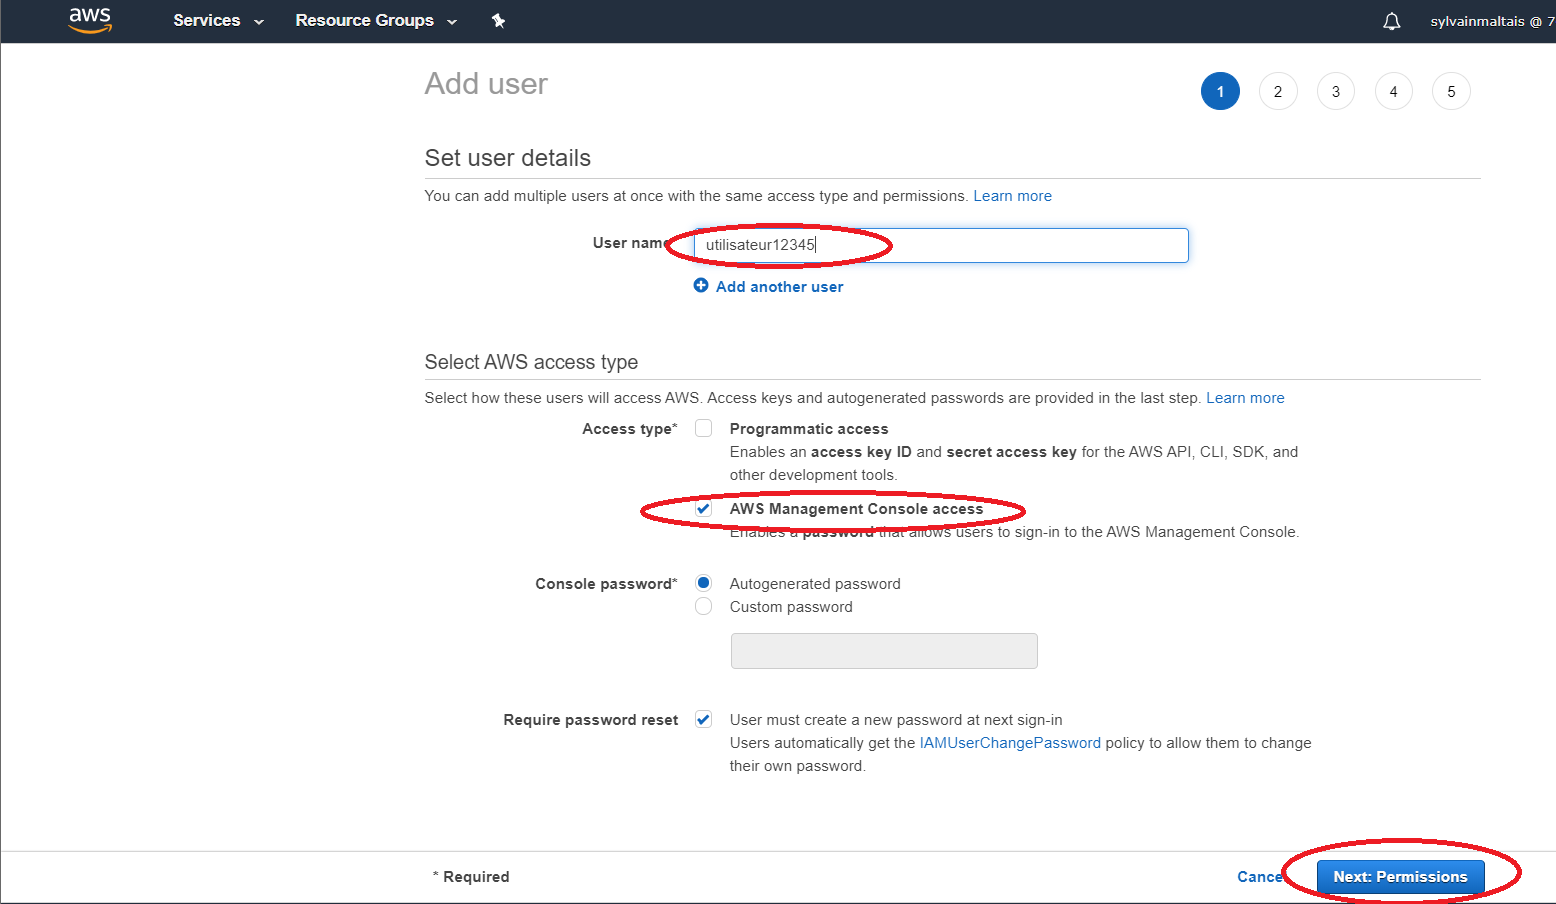The image size is (1556, 904).
Task: Jump to wizard step 3 circle
Action: point(1335,91)
